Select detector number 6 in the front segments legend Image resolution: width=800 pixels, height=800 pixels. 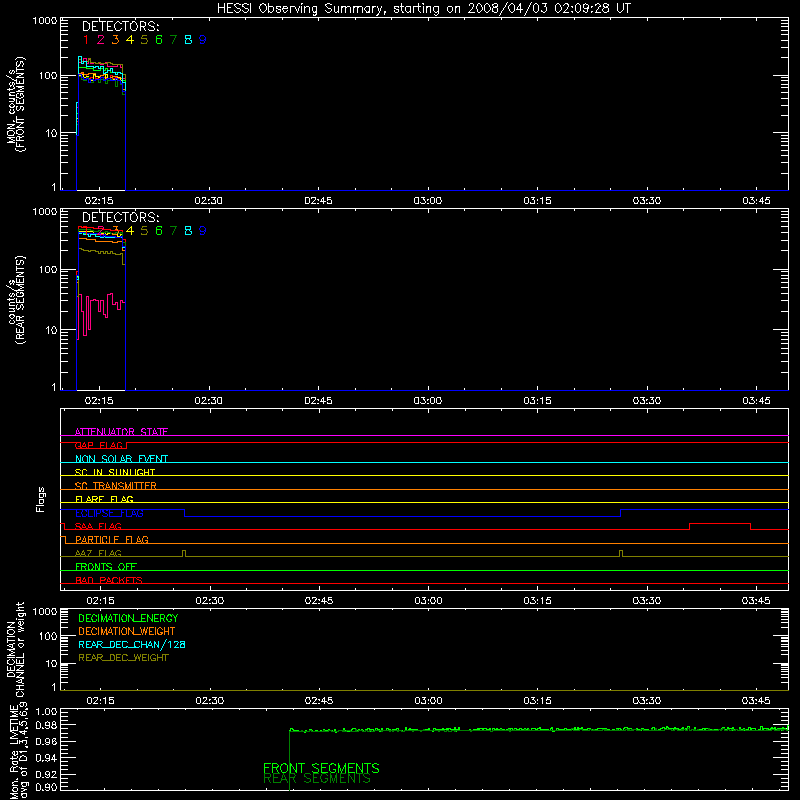159,40
